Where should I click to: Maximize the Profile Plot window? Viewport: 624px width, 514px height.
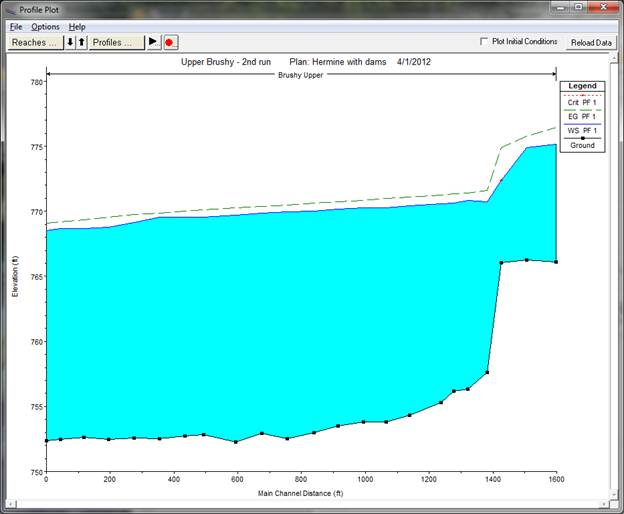[x=579, y=7]
